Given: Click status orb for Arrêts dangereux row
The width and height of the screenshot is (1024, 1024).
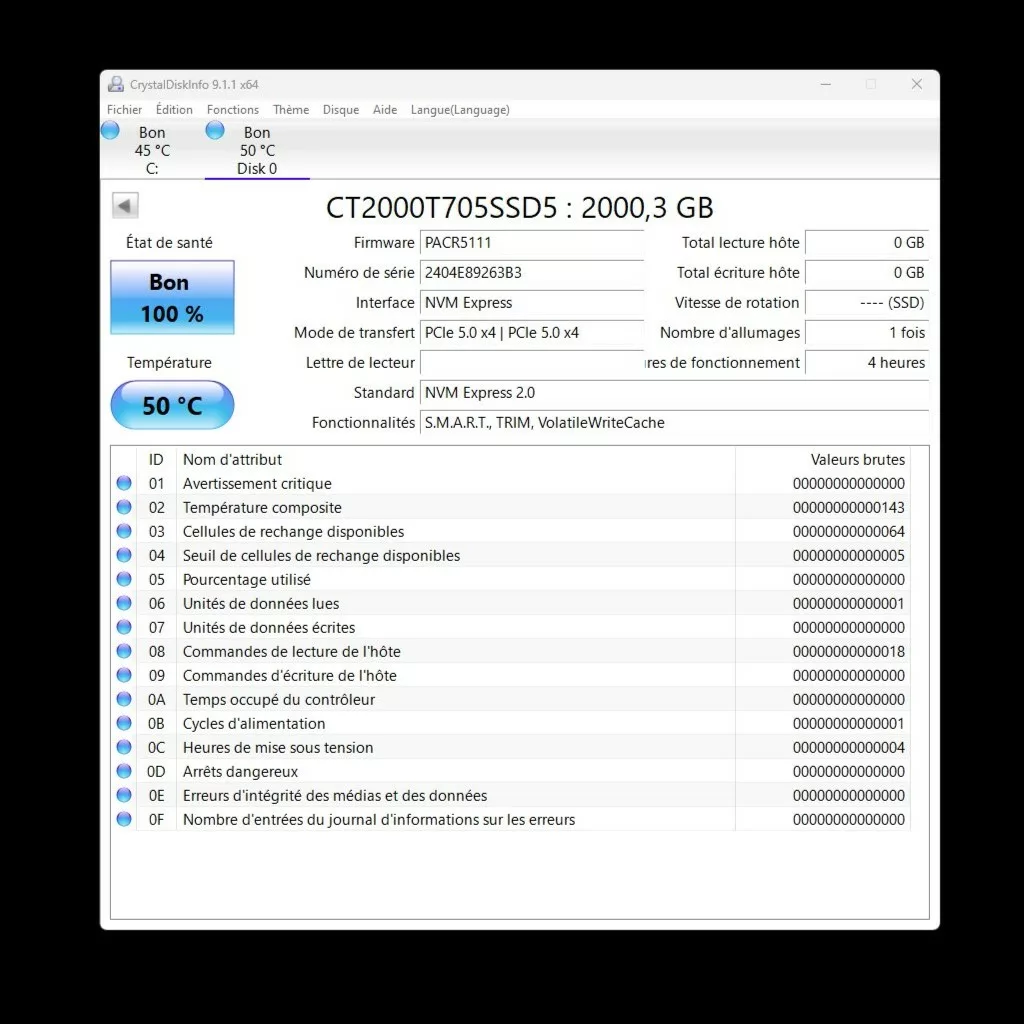Looking at the screenshot, I should click(124, 771).
